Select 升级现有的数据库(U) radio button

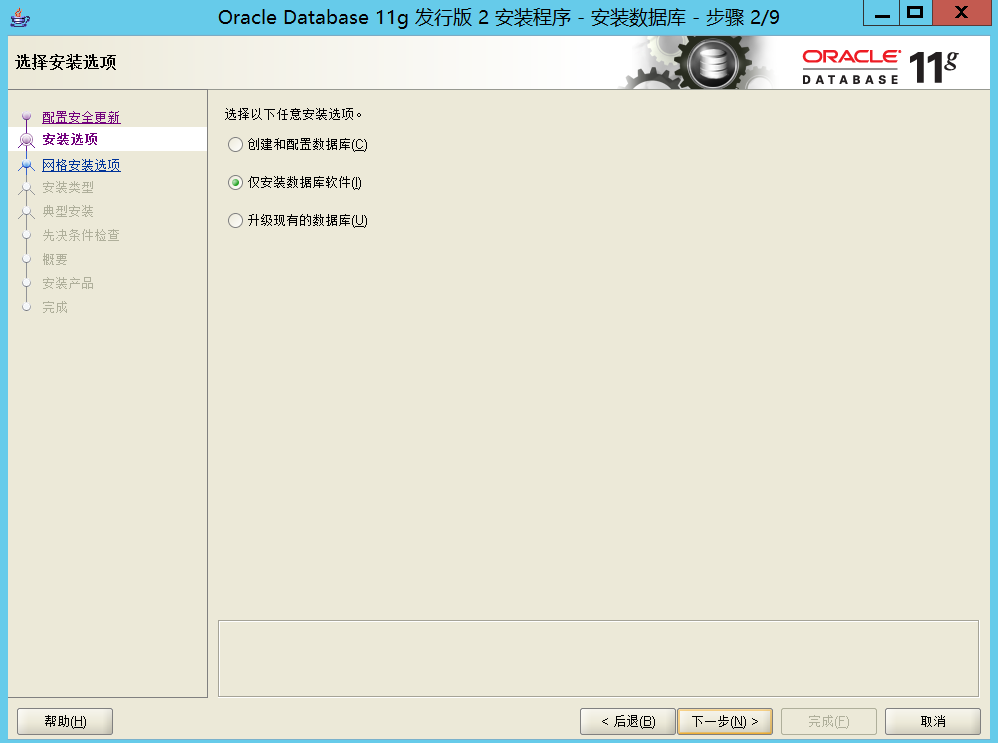coord(235,220)
